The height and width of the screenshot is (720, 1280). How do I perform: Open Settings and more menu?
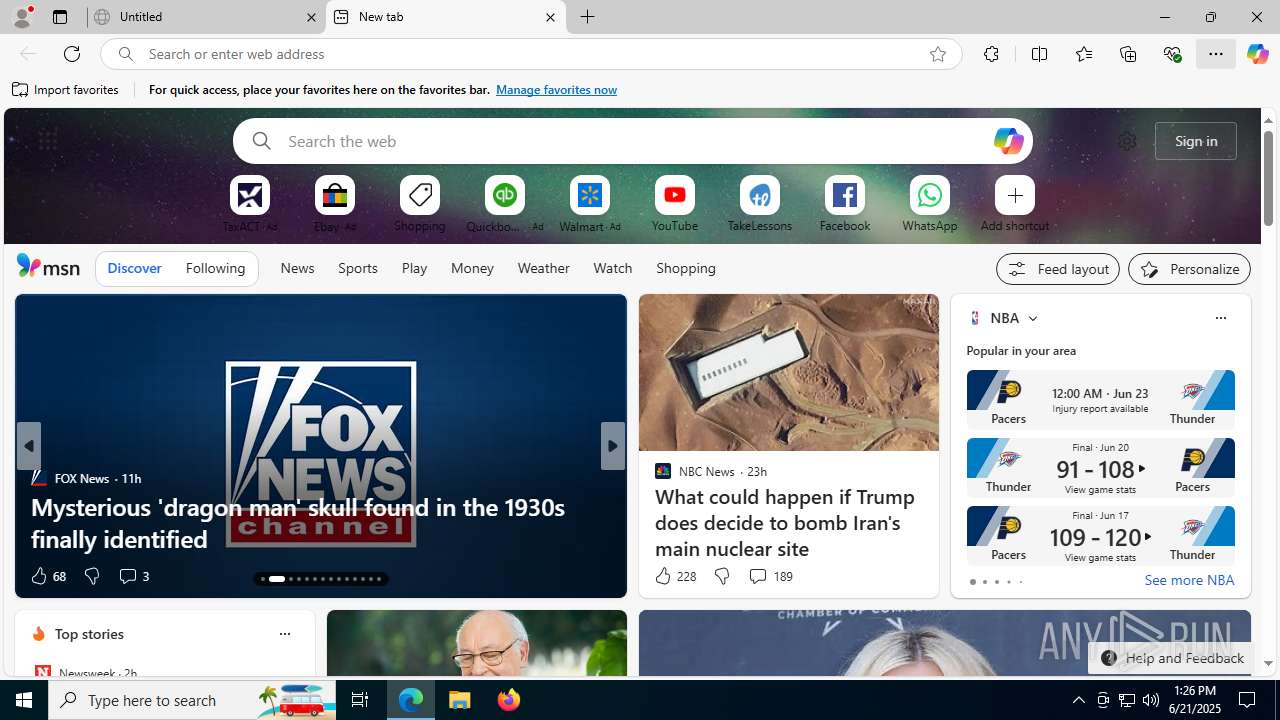(1216, 54)
